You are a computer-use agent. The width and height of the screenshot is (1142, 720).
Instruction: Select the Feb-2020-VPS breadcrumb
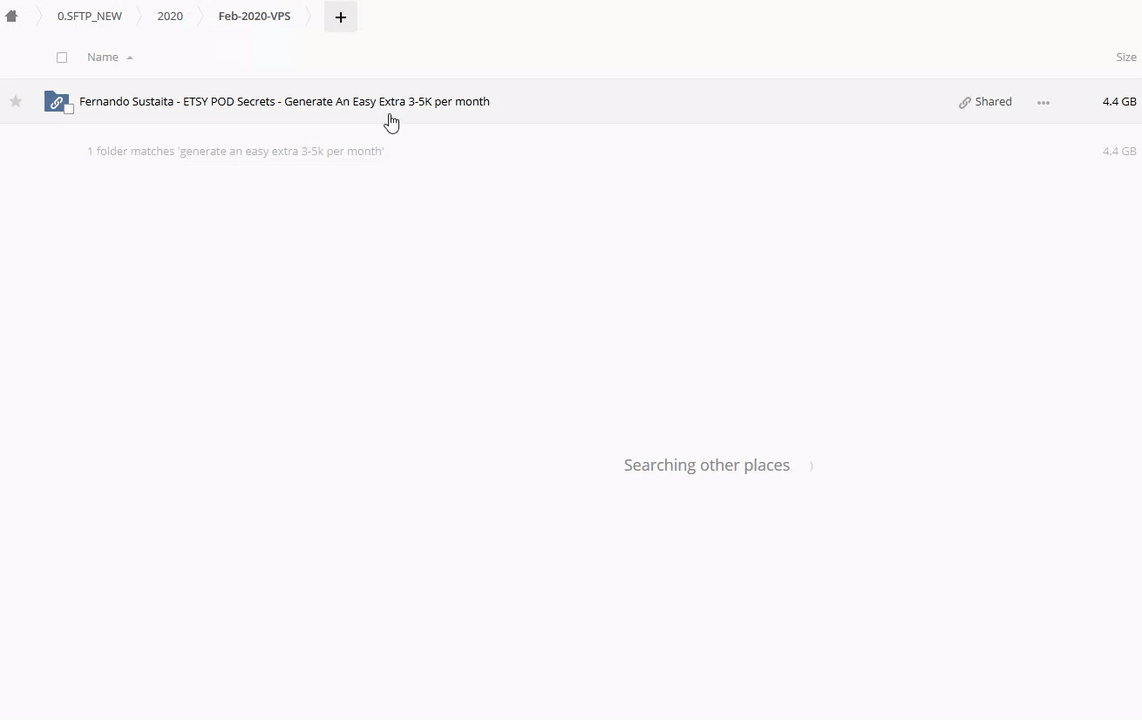pyautogui.click(x=254, y=16)
